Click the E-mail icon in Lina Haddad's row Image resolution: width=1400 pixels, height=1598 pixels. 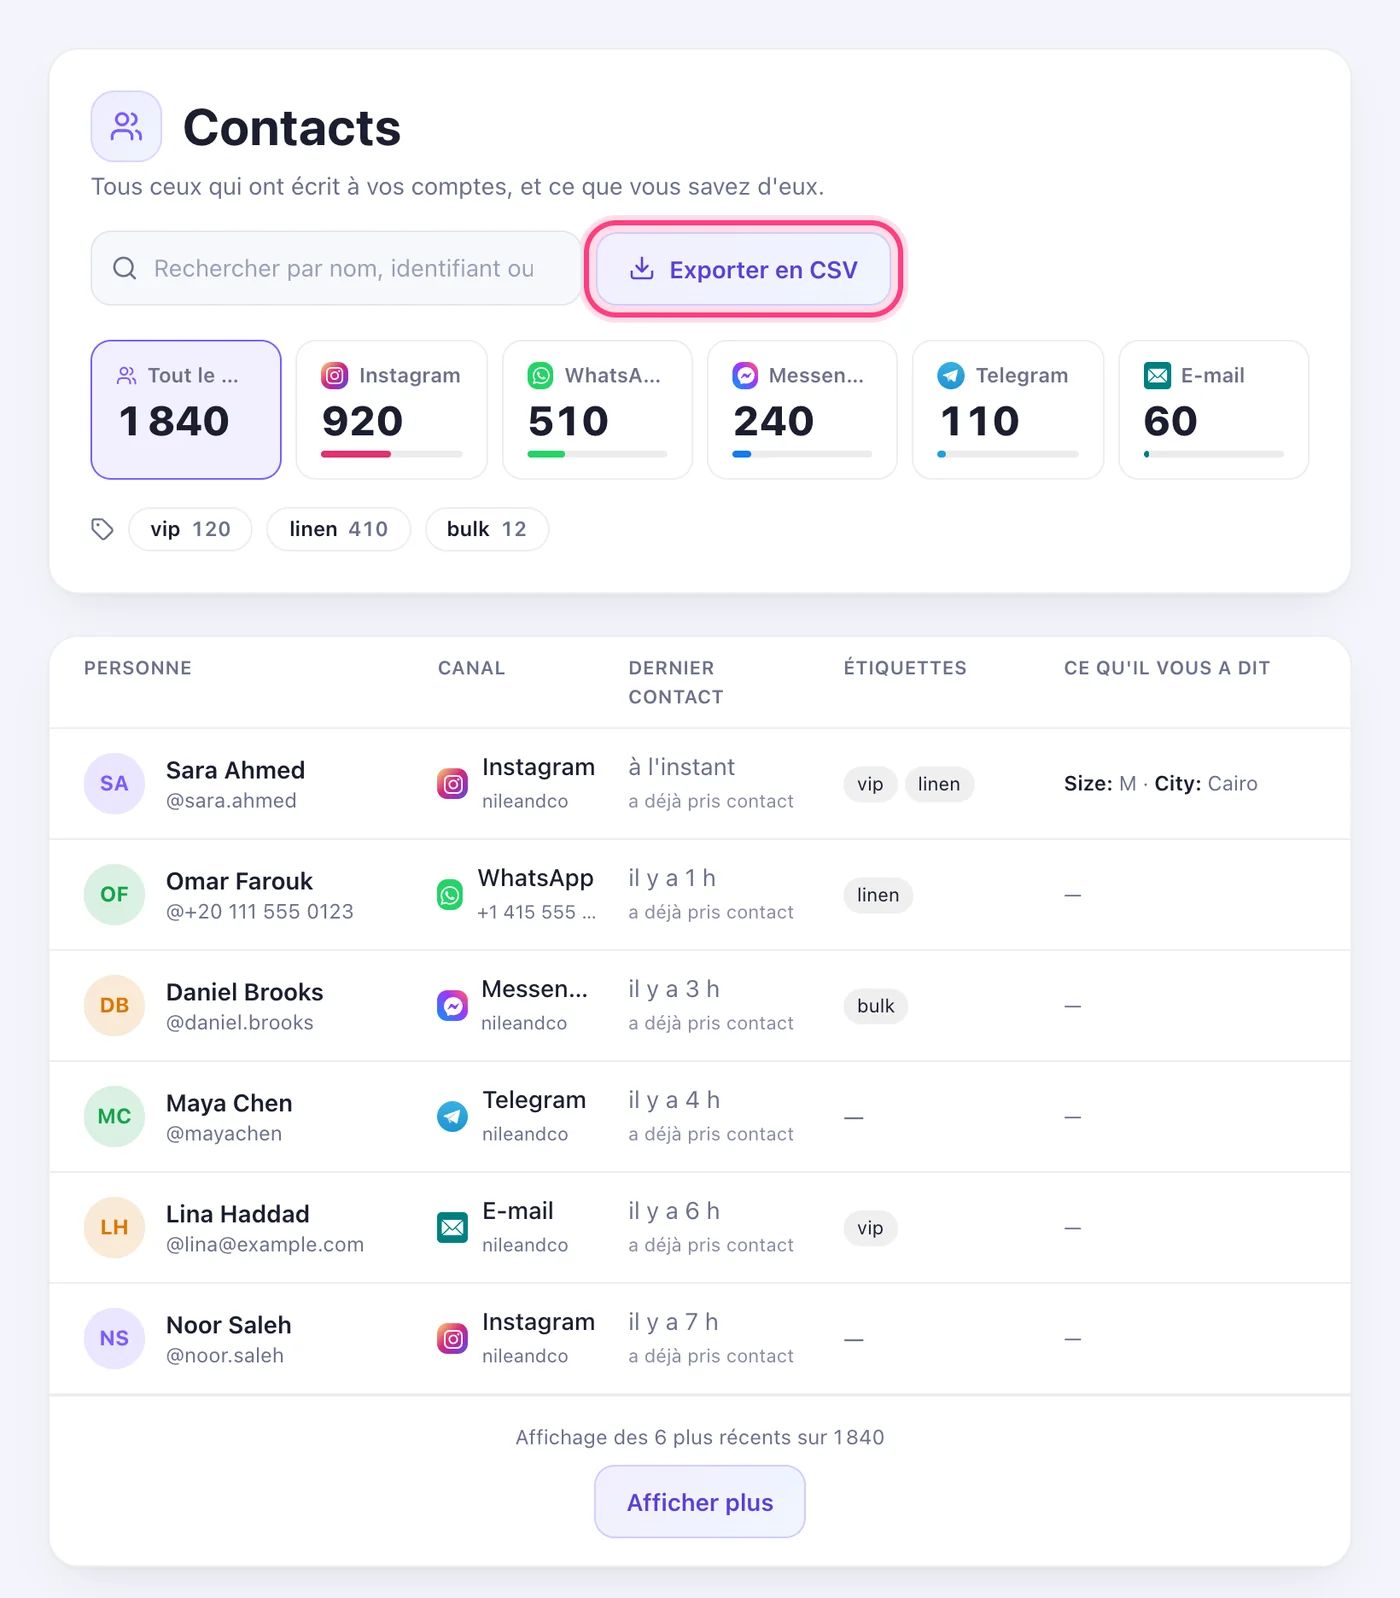(x=453, y=1228)
